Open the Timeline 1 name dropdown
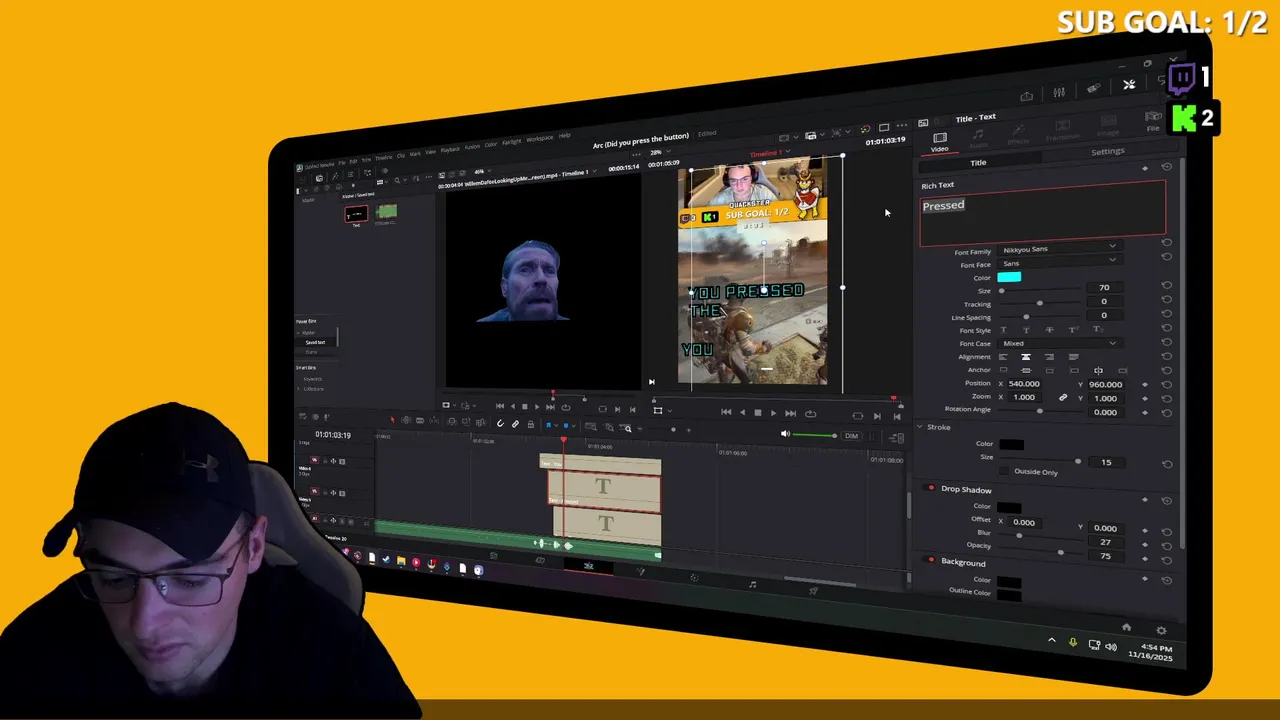The height and width of the screenshot is (720, 1280). (768, 153)
